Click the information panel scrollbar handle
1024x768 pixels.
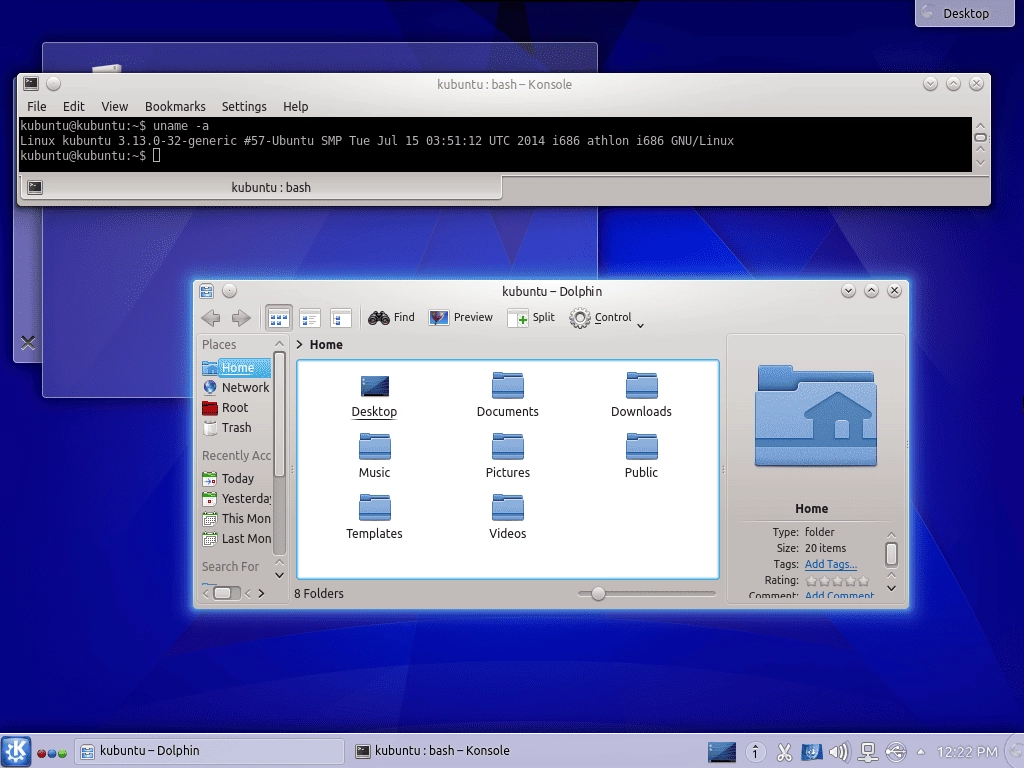[891, 554]
